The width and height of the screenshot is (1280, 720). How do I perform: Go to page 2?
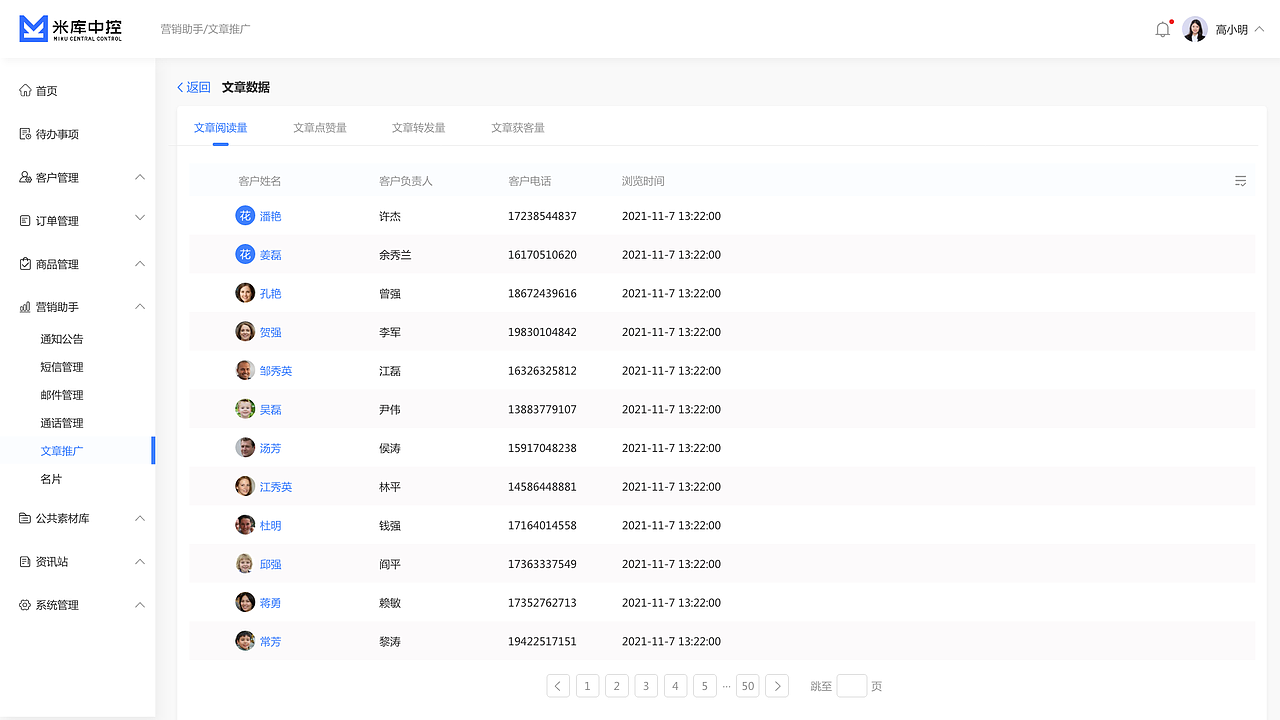point(617,686)
